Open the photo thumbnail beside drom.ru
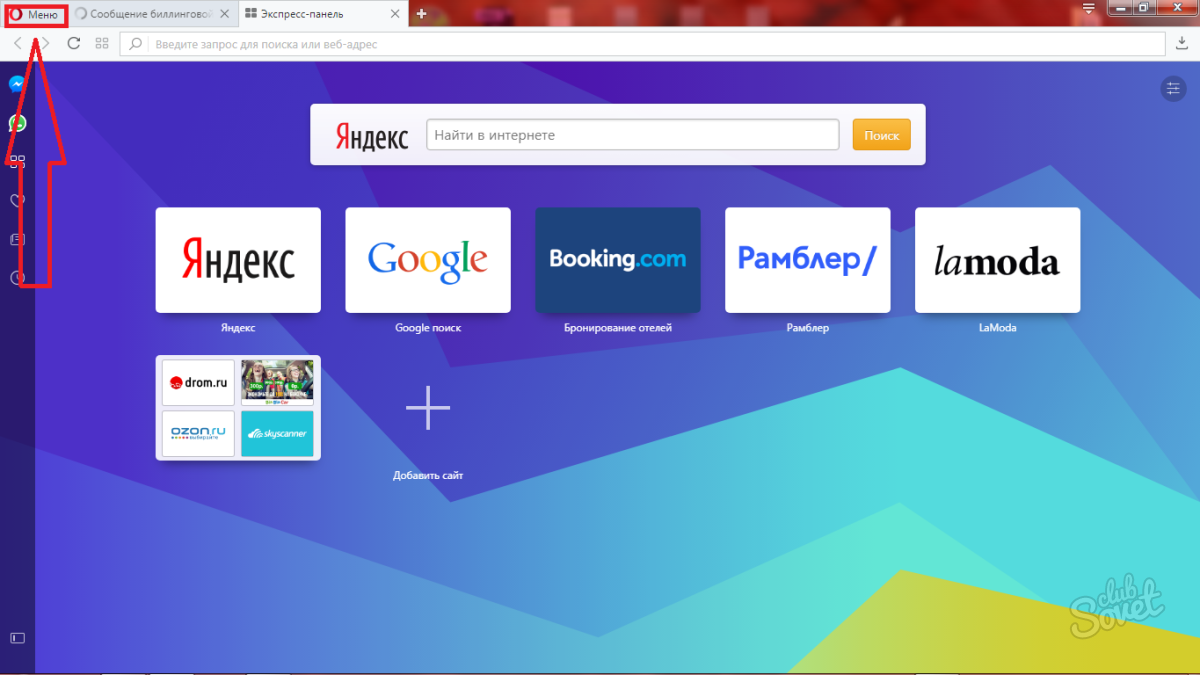The width and height of the screenshot is (1200, 675). (277, 382)
